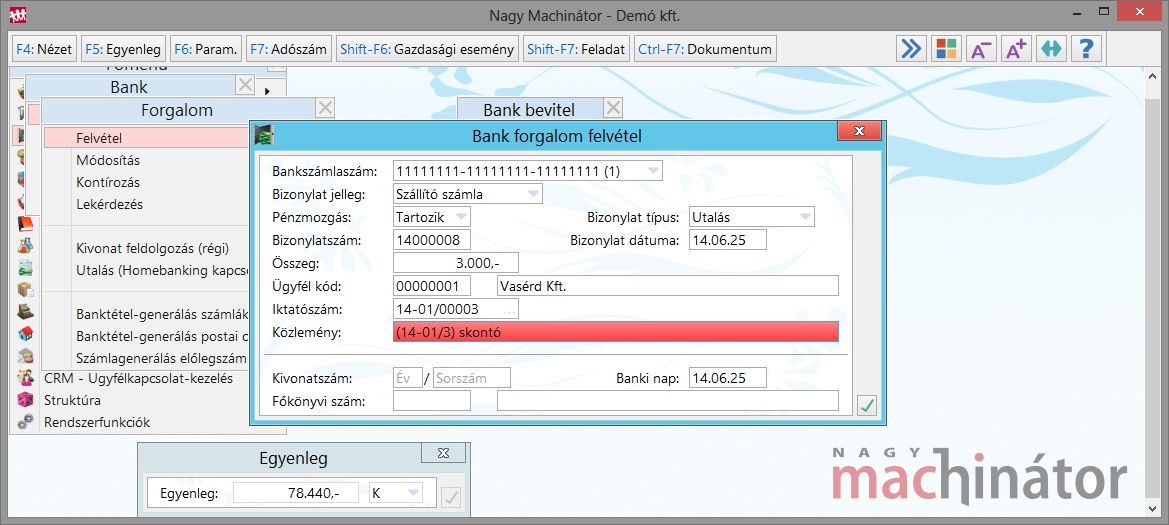Close the Egyenleg panel
Viewport: 1169px width, 525px height.
pyautogui.click(x=444, y=453)
